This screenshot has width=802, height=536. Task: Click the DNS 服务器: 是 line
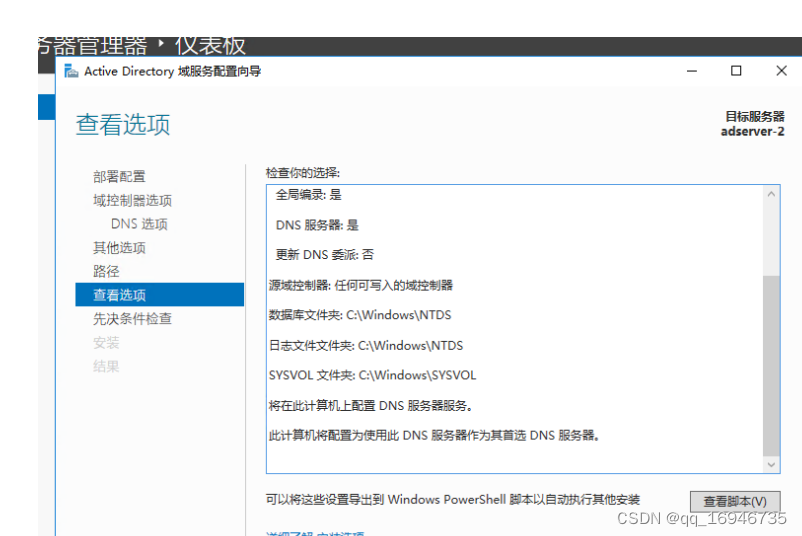coord(317,225)
